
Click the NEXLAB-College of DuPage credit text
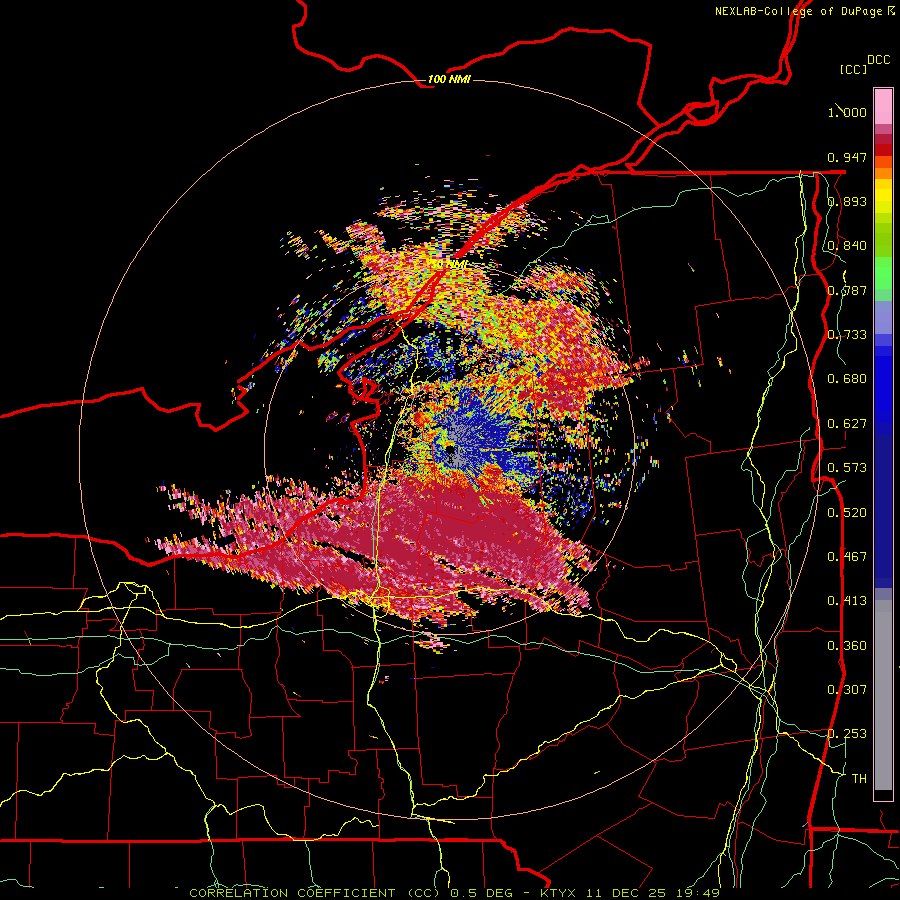(x=798, y=11)
